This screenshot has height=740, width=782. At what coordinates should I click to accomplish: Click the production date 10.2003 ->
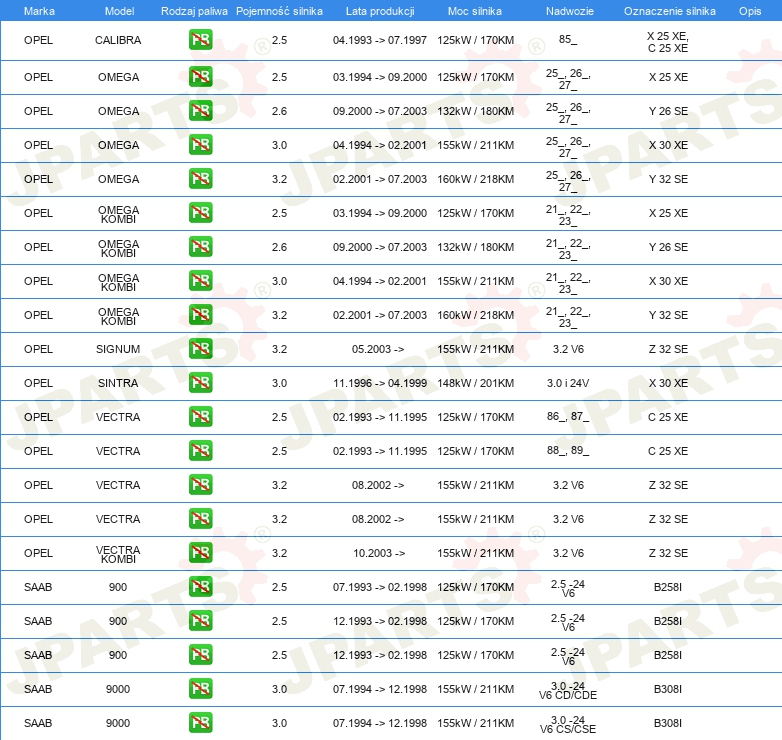pyautogui.click(x=379, y=553)
